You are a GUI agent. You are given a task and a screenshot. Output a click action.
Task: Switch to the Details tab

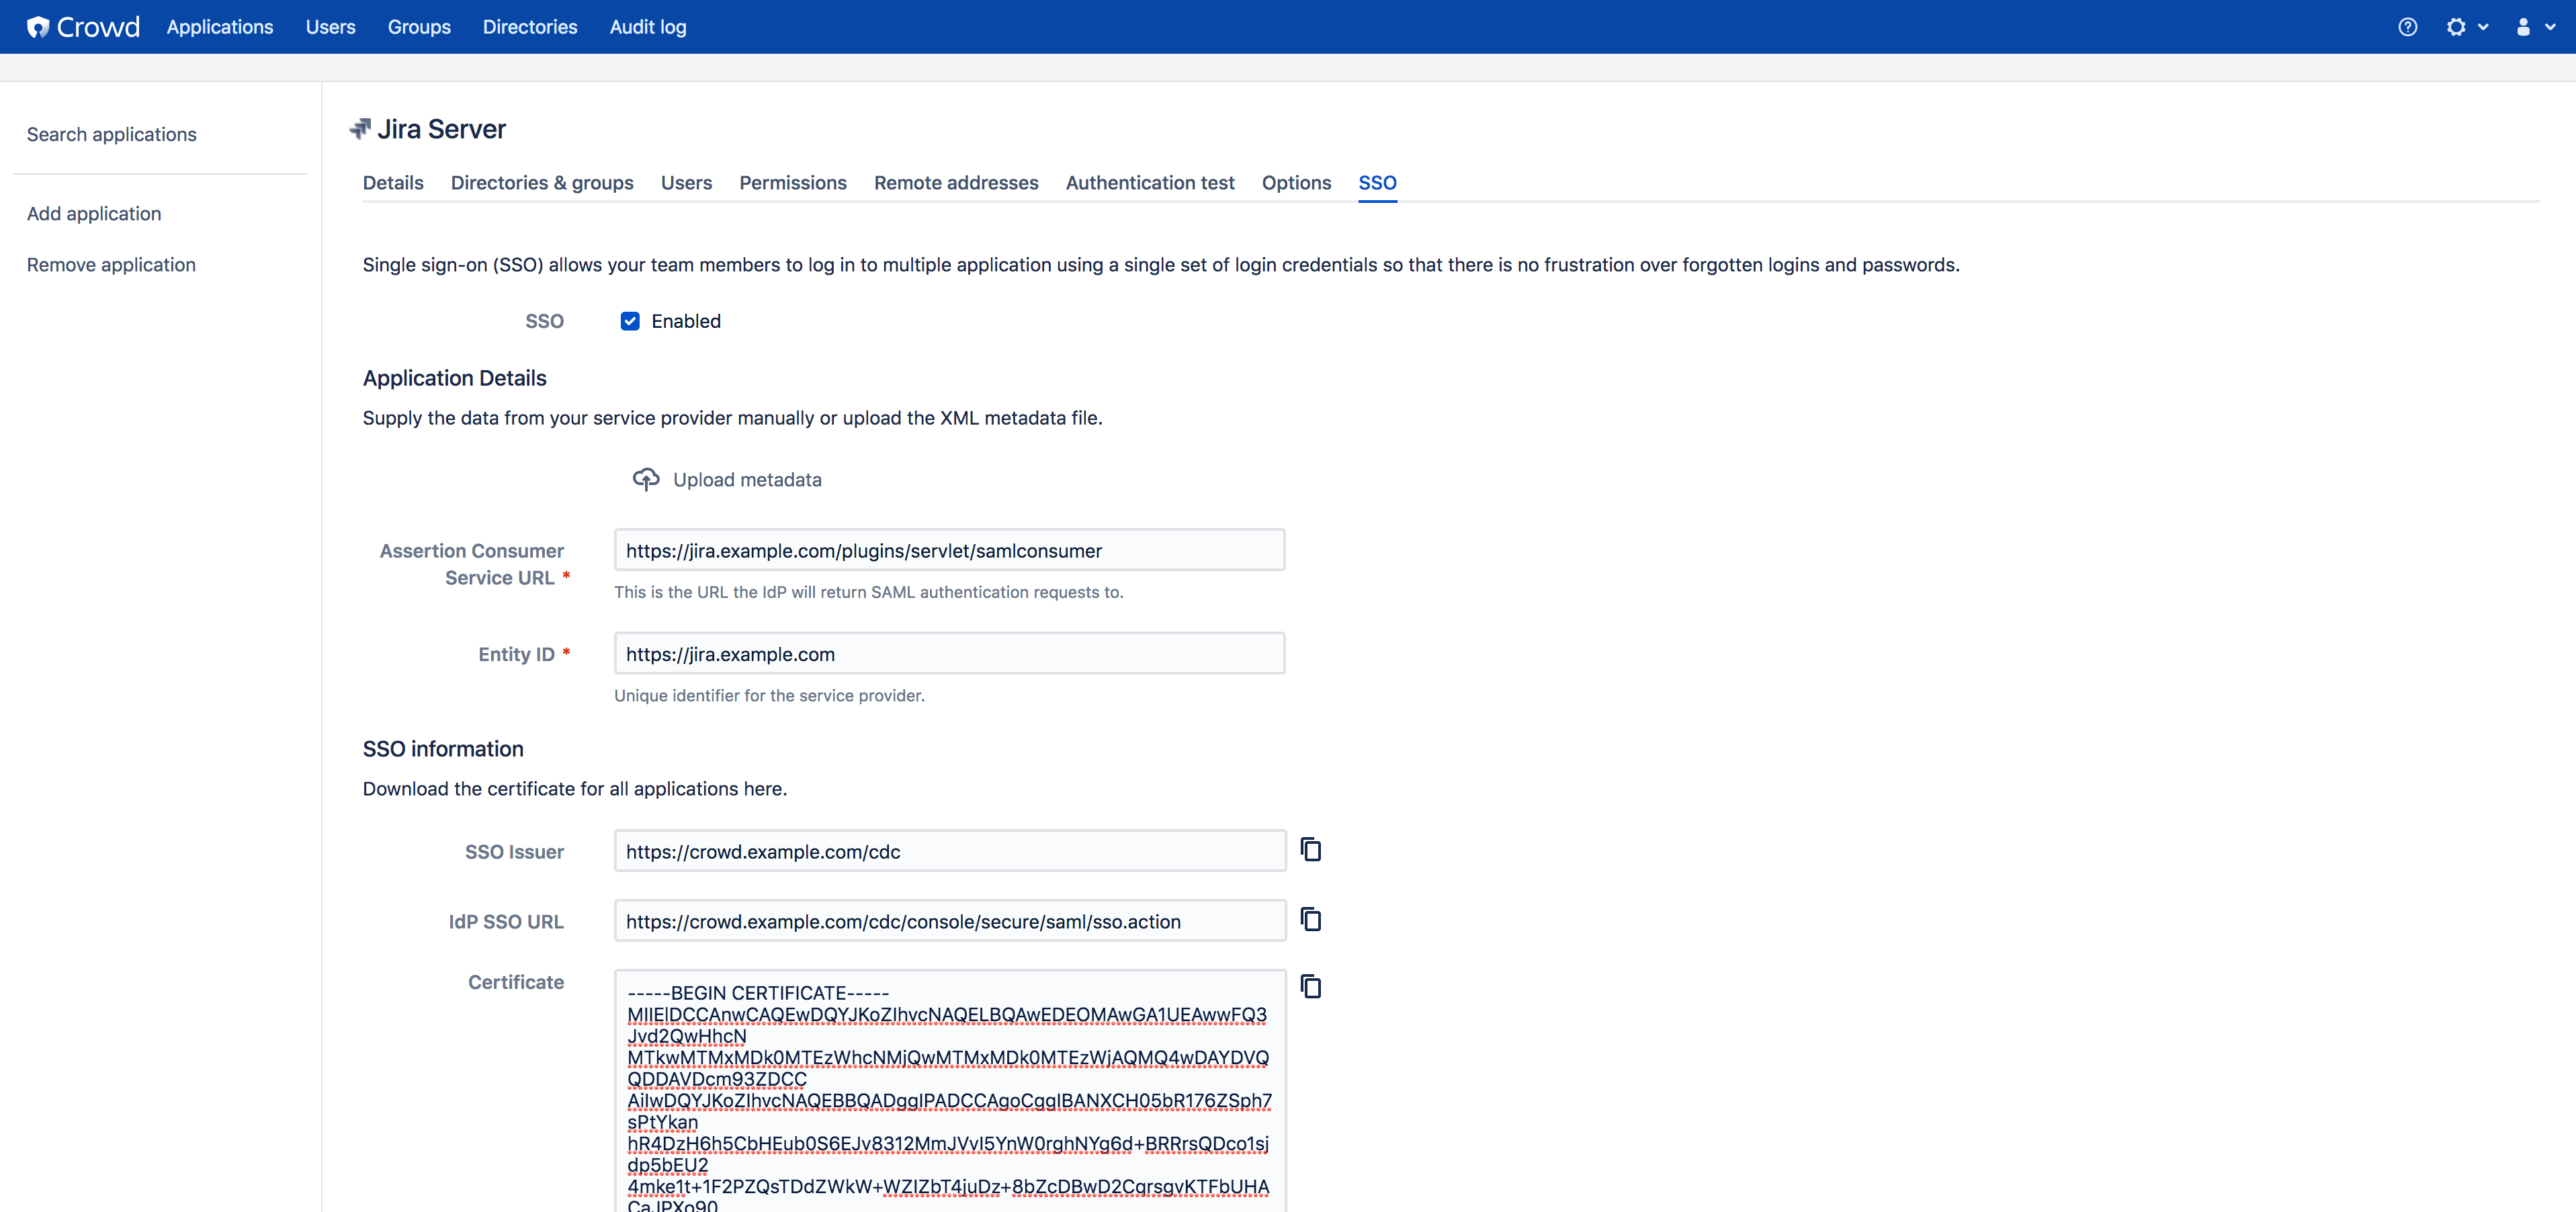(394, 182)
